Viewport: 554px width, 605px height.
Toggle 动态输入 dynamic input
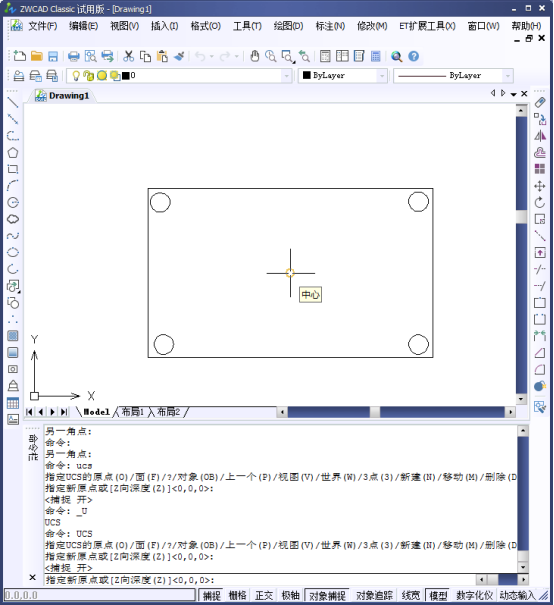(517, 595)
